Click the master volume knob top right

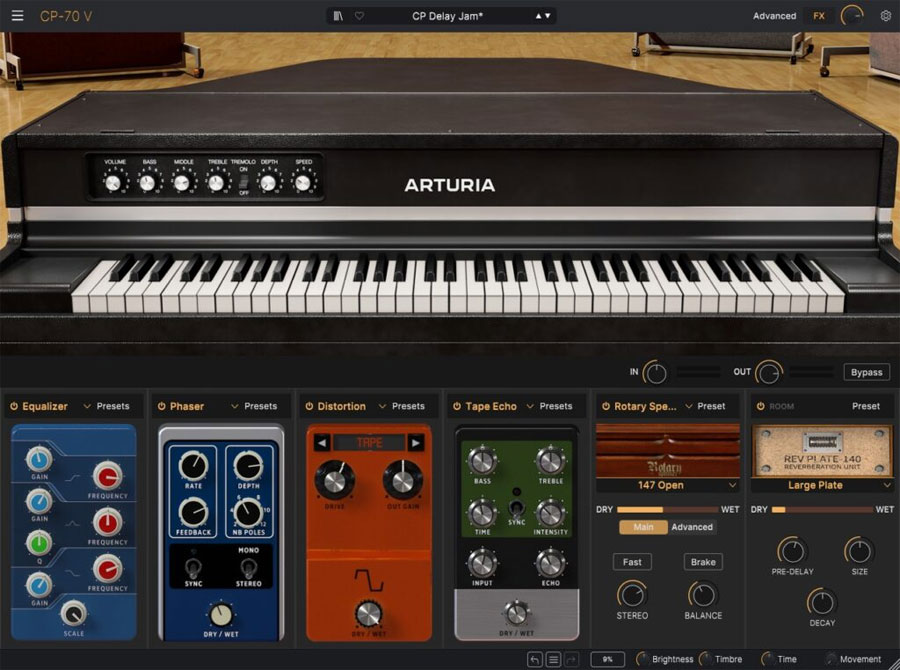click(x=853, y=14)
